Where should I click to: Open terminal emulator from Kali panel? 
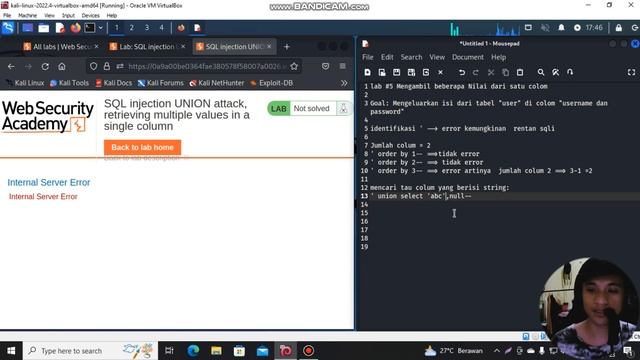click(90, 28)
